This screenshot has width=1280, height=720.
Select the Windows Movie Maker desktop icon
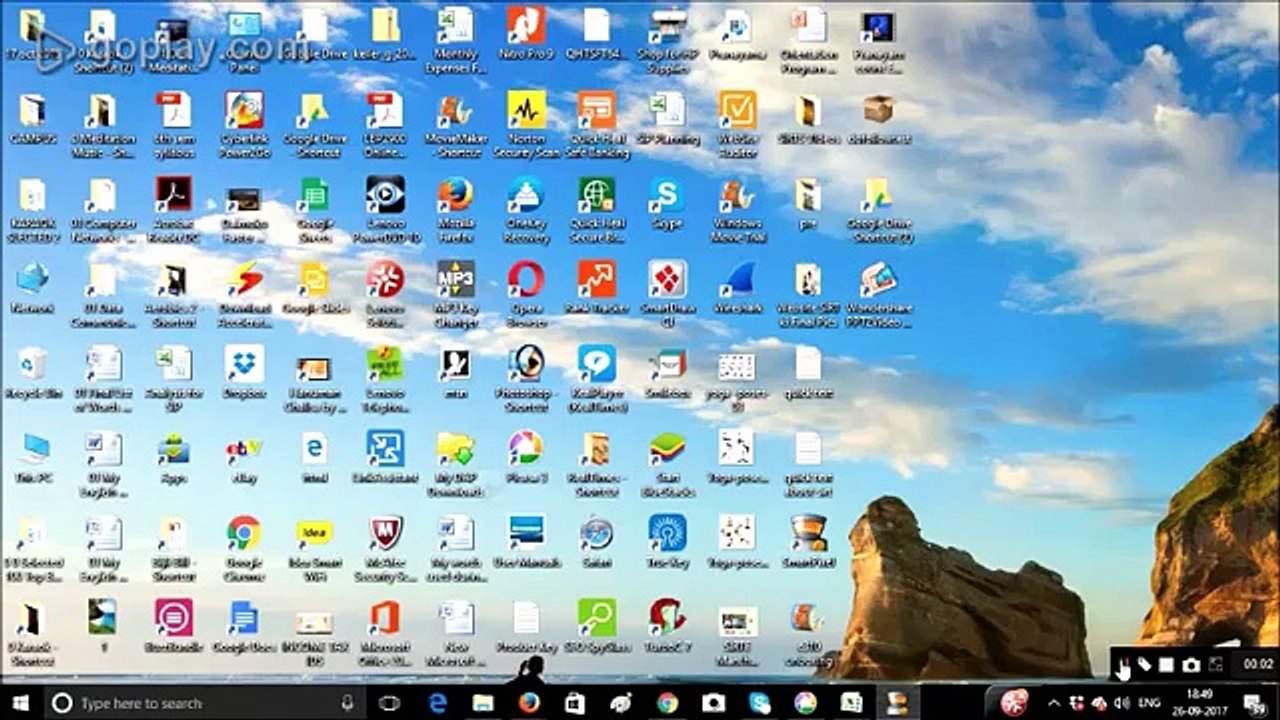point(737,210)
